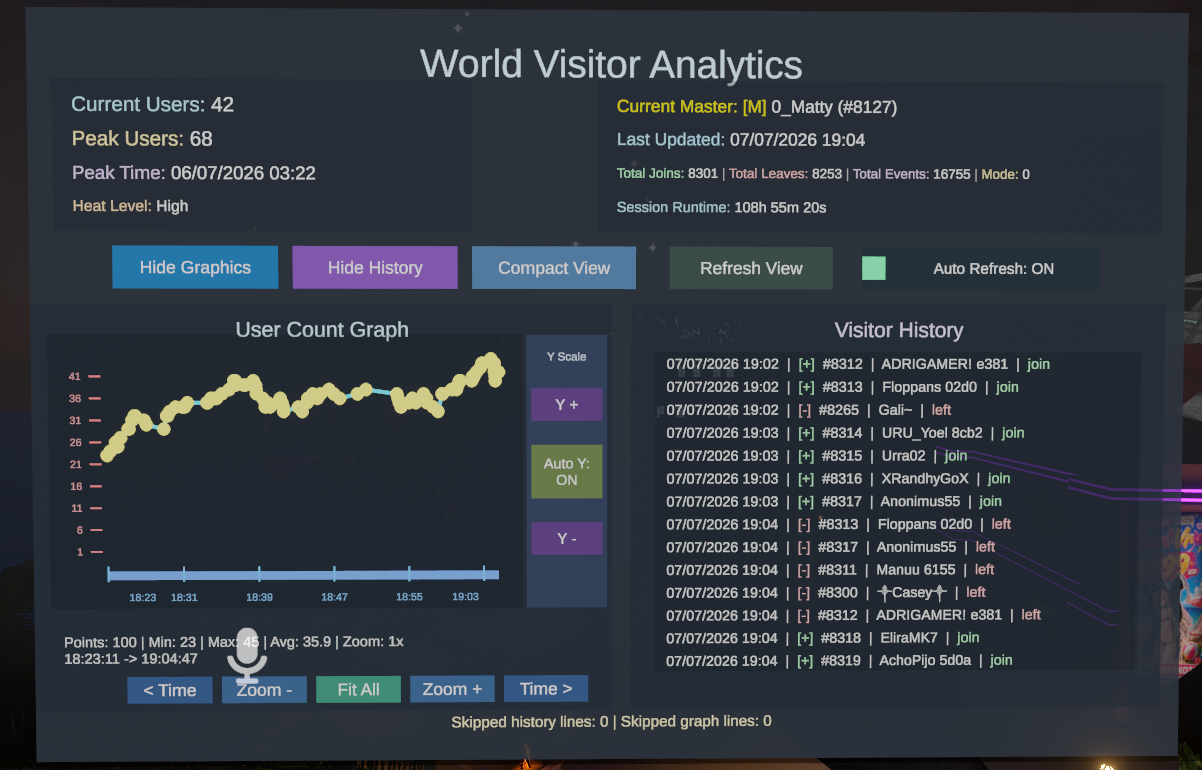Click the Total Joins: 8301 value
Image resolution: width=1202 pixels, height=770 pixels.
tap(667, 174)
